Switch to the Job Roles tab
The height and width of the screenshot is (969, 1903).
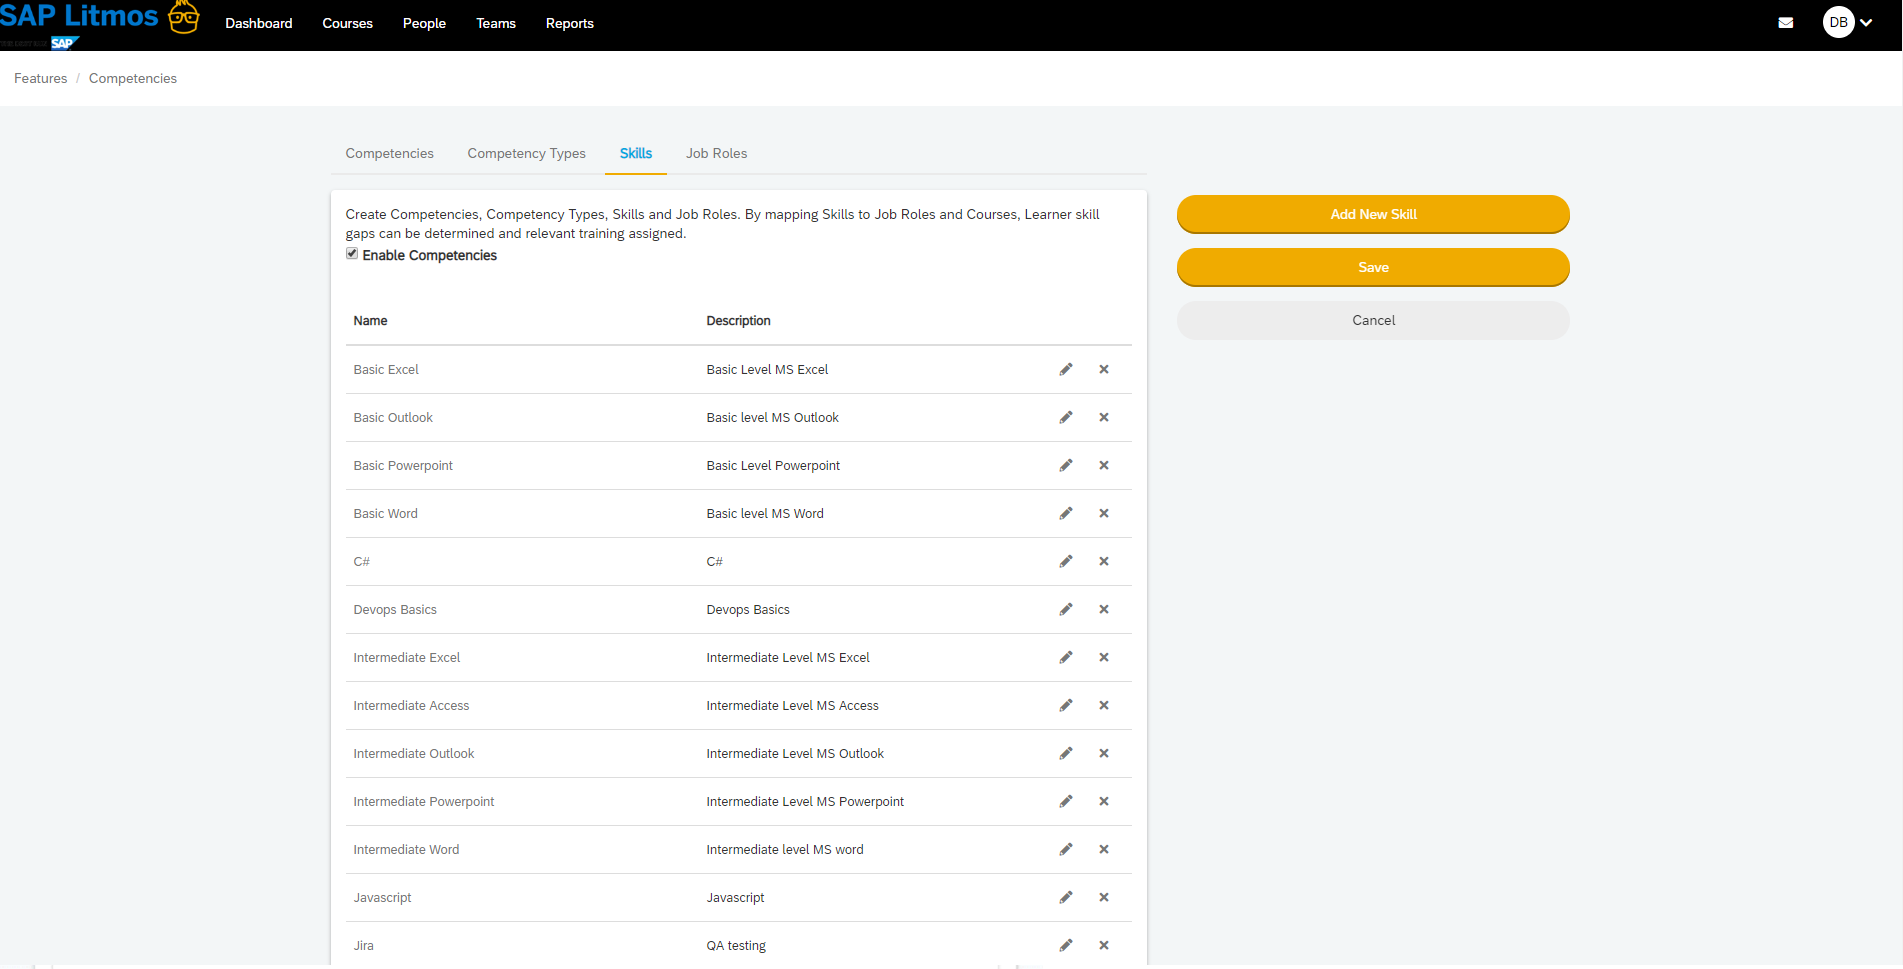pos(717,153)
